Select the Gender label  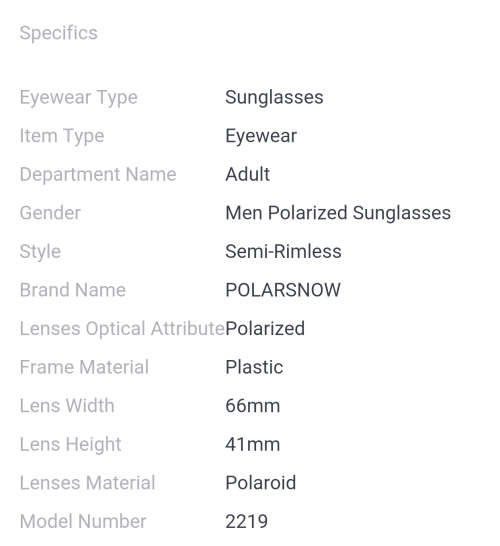[x=50, y=213]
